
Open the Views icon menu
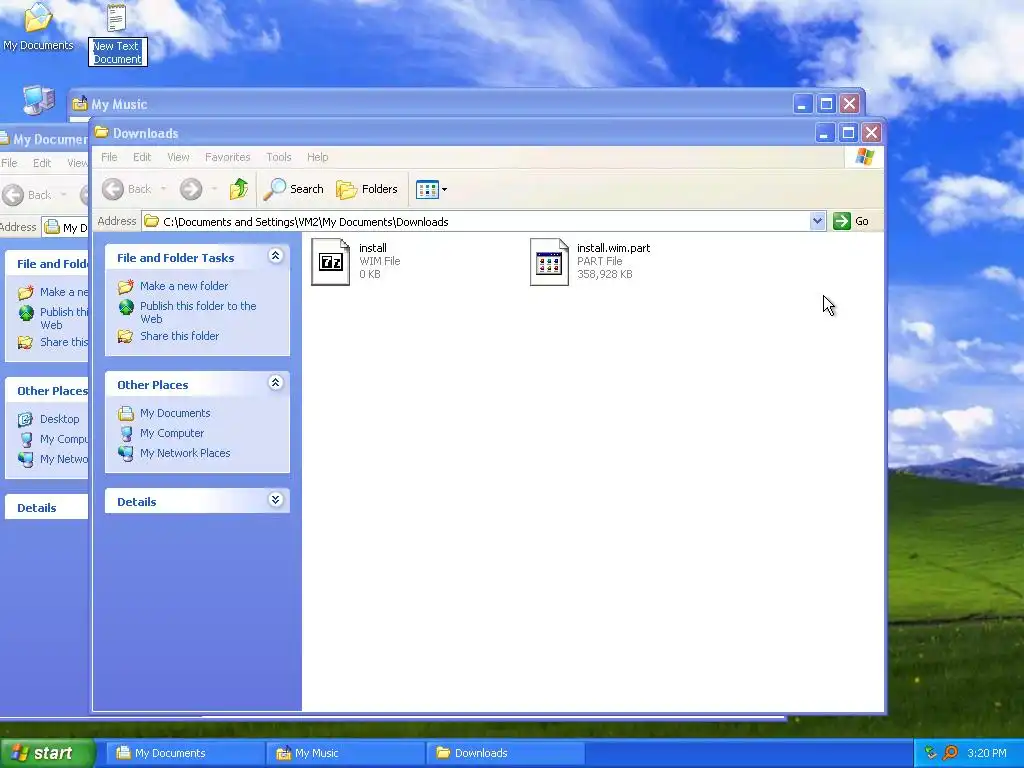[x=431, y=189]
